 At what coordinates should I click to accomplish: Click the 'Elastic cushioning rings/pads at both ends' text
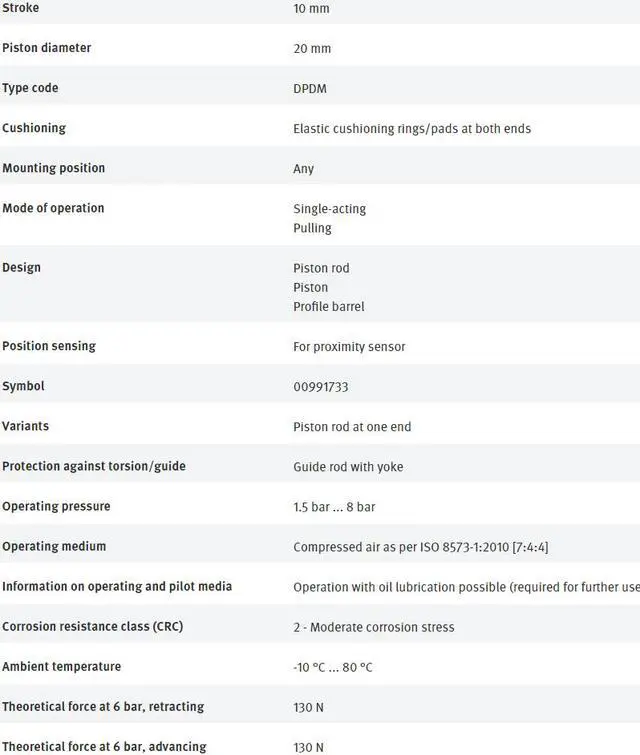[412, 129]
